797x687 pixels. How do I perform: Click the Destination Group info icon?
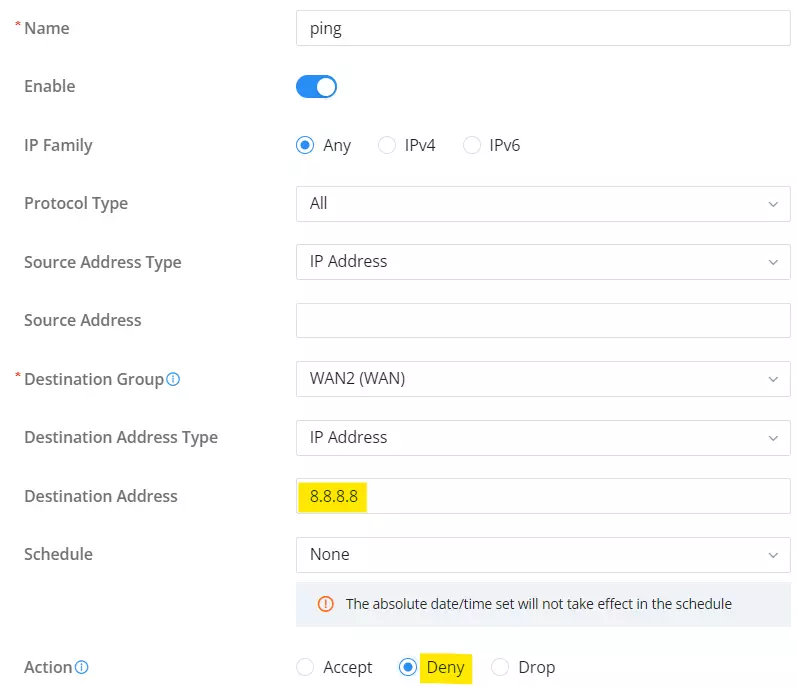click(173, 379)
